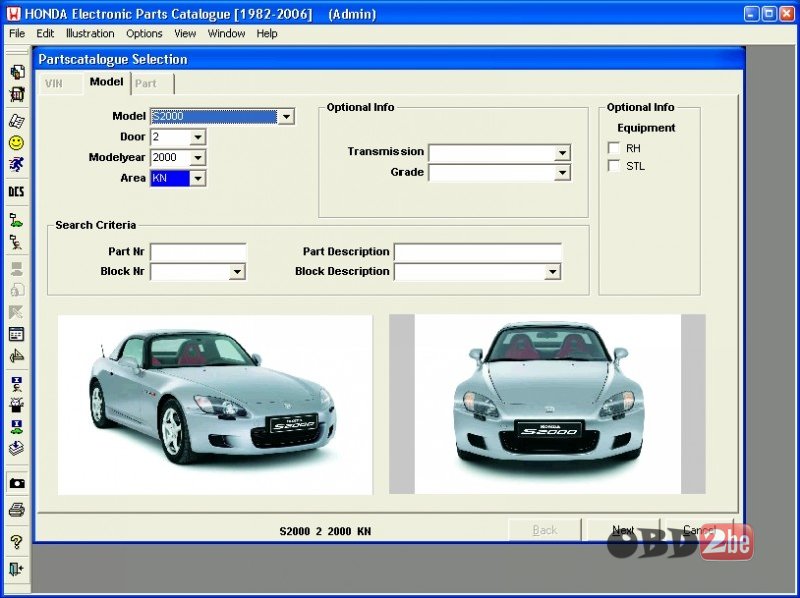The width and height of the screenshot is (800, 598).
Task: Expand the Transmission dropdown
Action: (562, 153)
